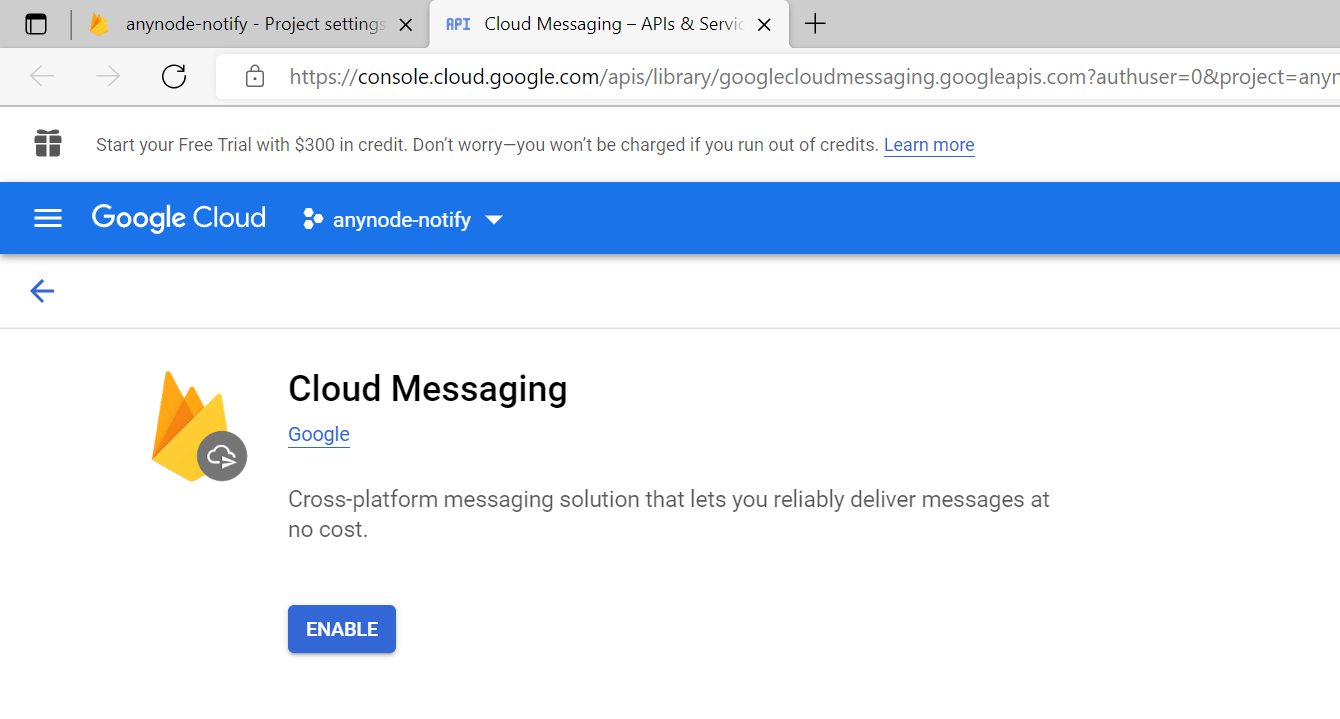The height and width of the screenshot is (719, 1340).
Task: Reload the page with the refresh icon
Action: [x=174, y=77]
